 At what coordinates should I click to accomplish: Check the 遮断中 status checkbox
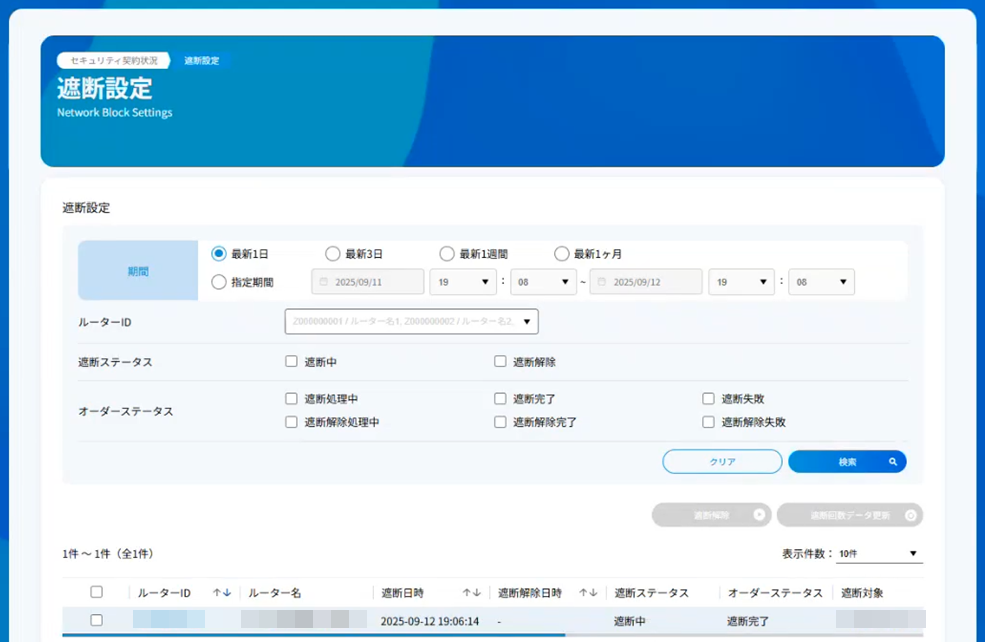[292, 362]
